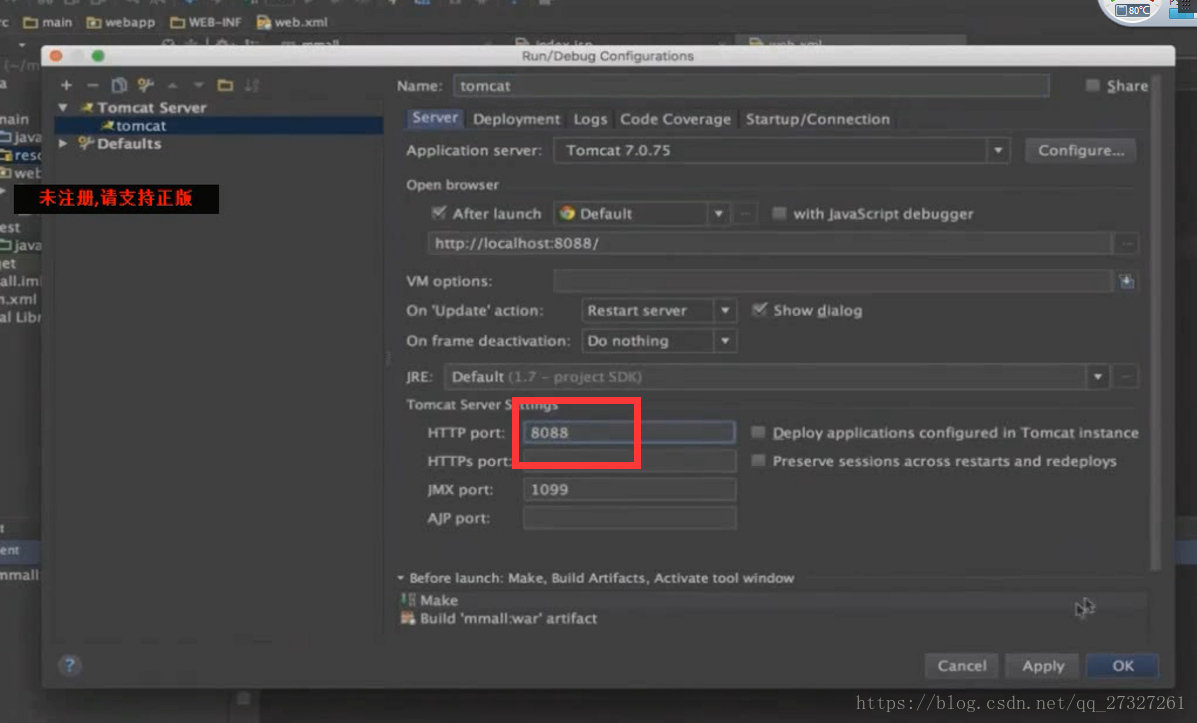Switch to the Server tab

[x=435, y=118]
